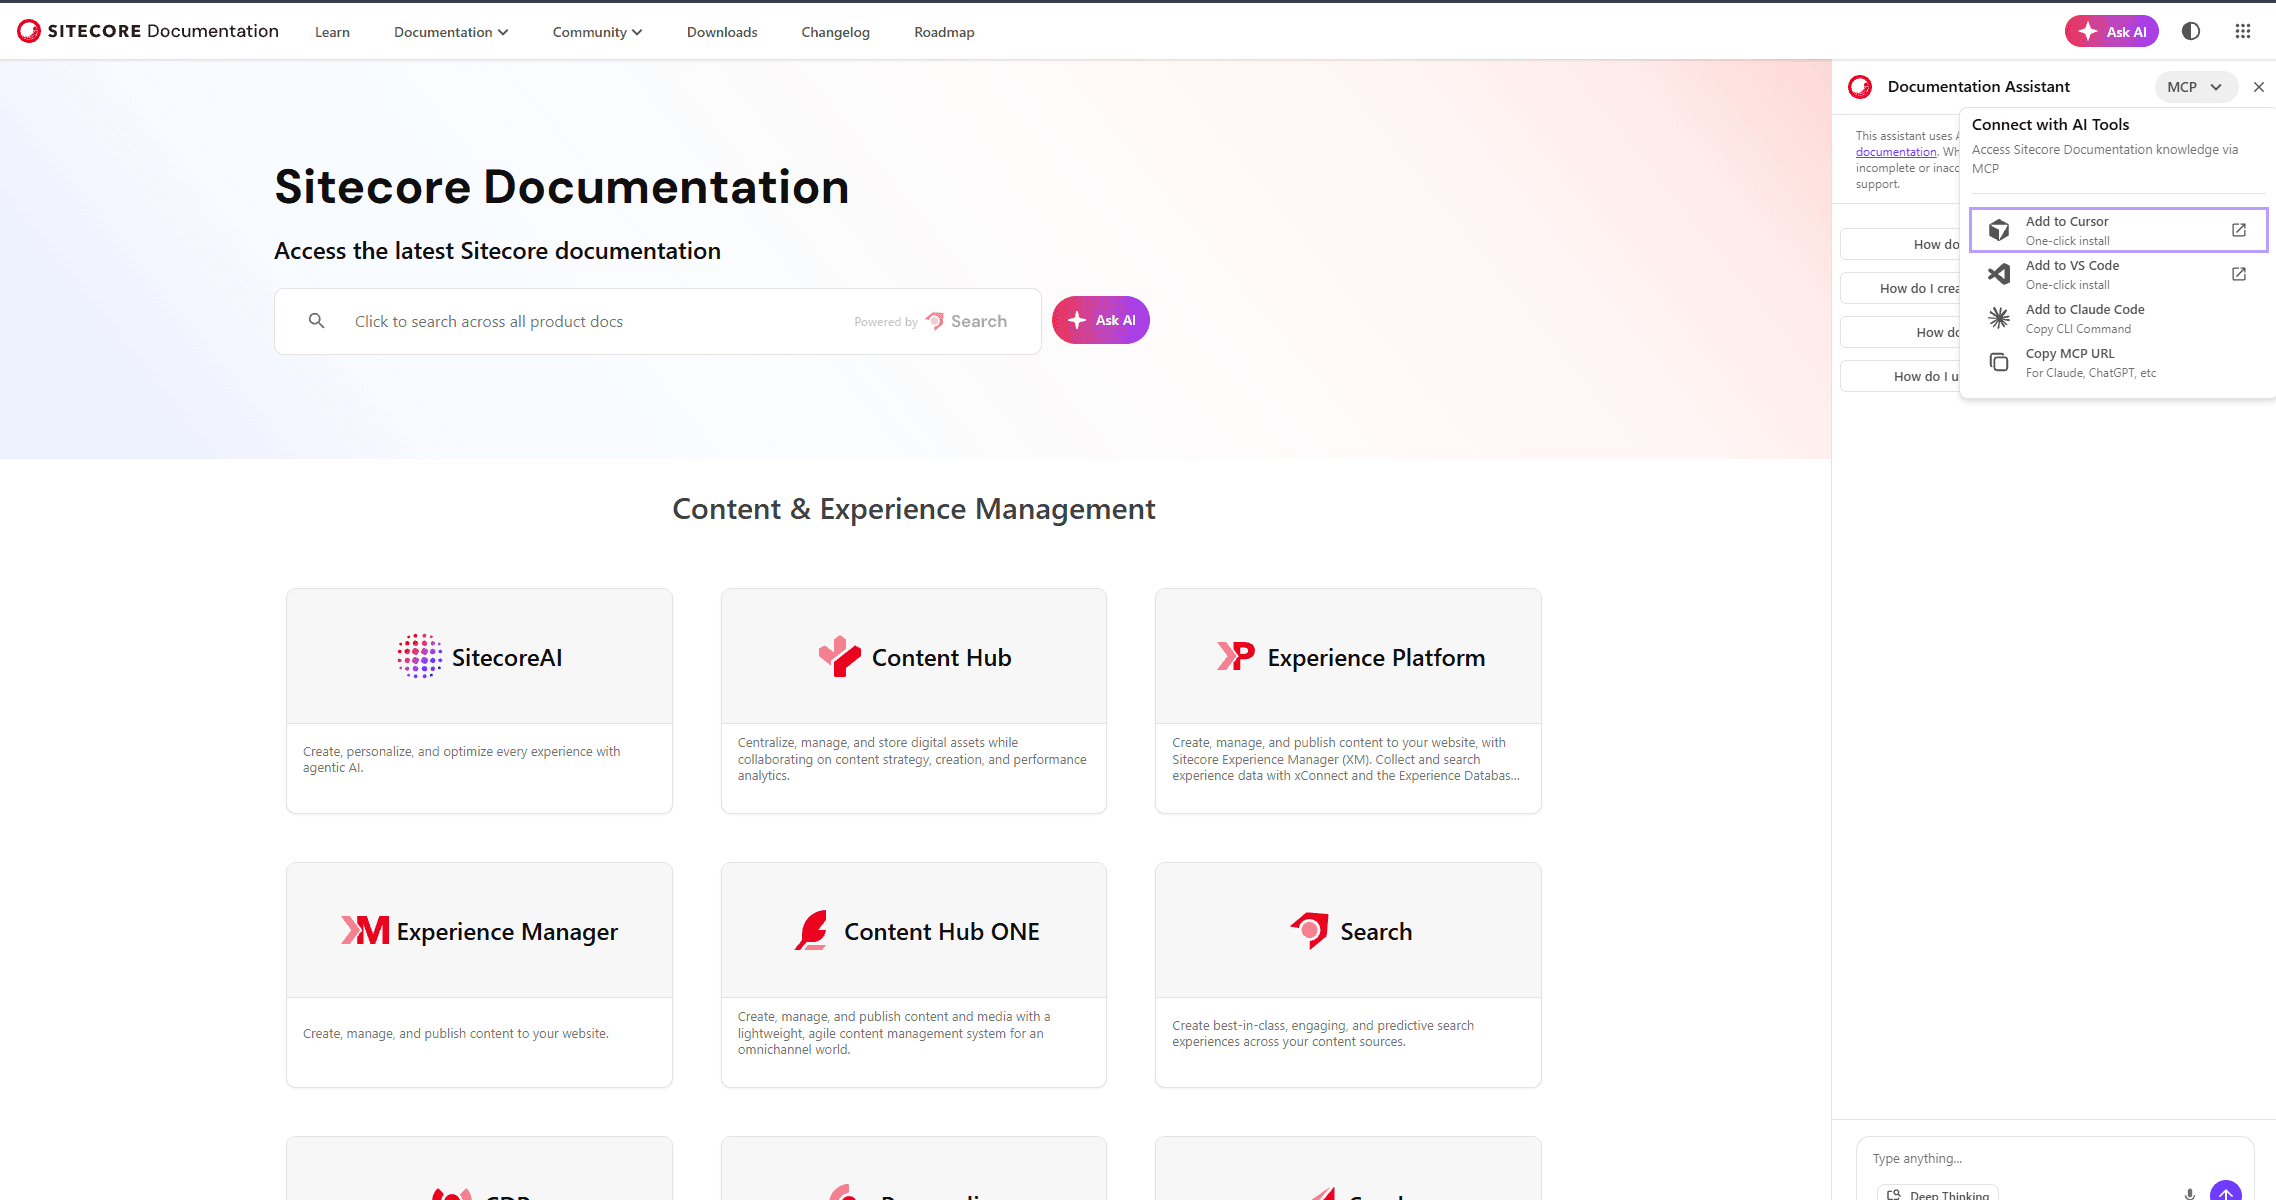The height and width of the screenshot is (1200, 2276).
Task: Select Copy MCP URL option
Action: pos(2117,362)
